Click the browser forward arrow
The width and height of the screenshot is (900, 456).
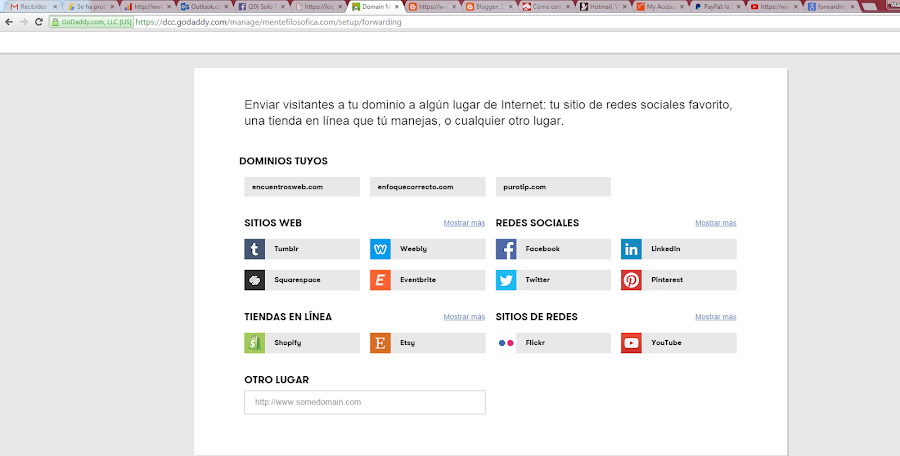click(24, 22)
